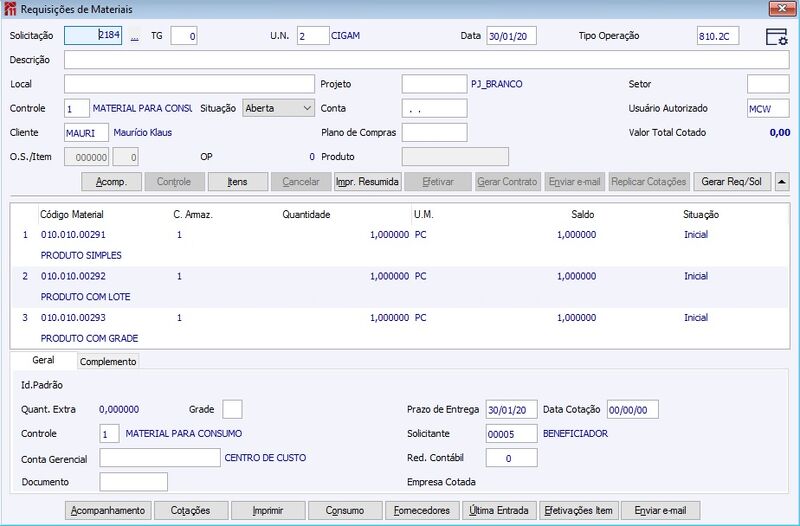
Task: Click the Prazo de Entrega date field
Action: 511,410
